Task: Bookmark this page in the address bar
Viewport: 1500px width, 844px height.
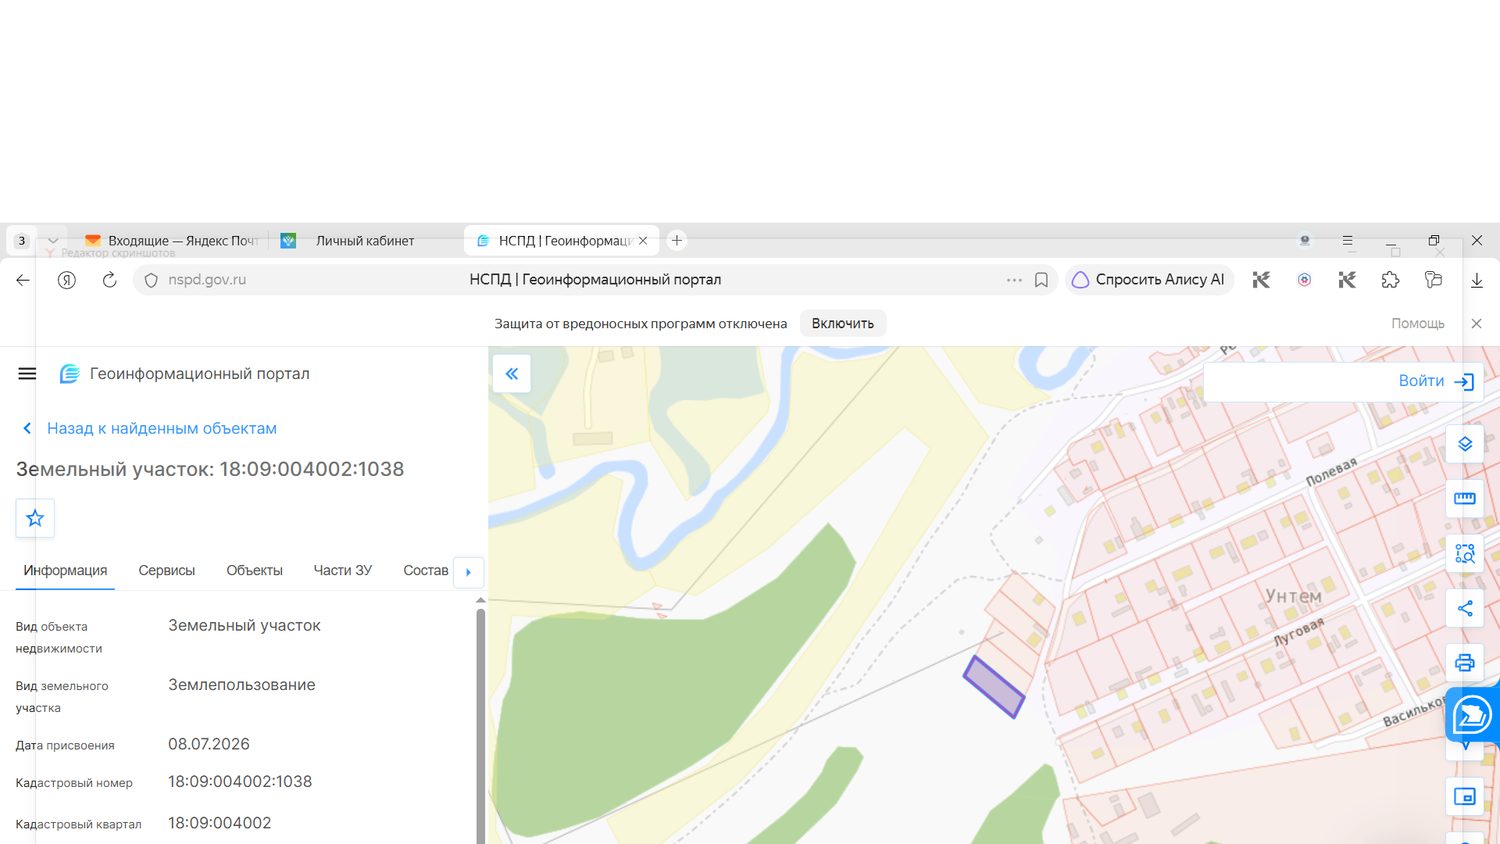Action: [1041, 280]
